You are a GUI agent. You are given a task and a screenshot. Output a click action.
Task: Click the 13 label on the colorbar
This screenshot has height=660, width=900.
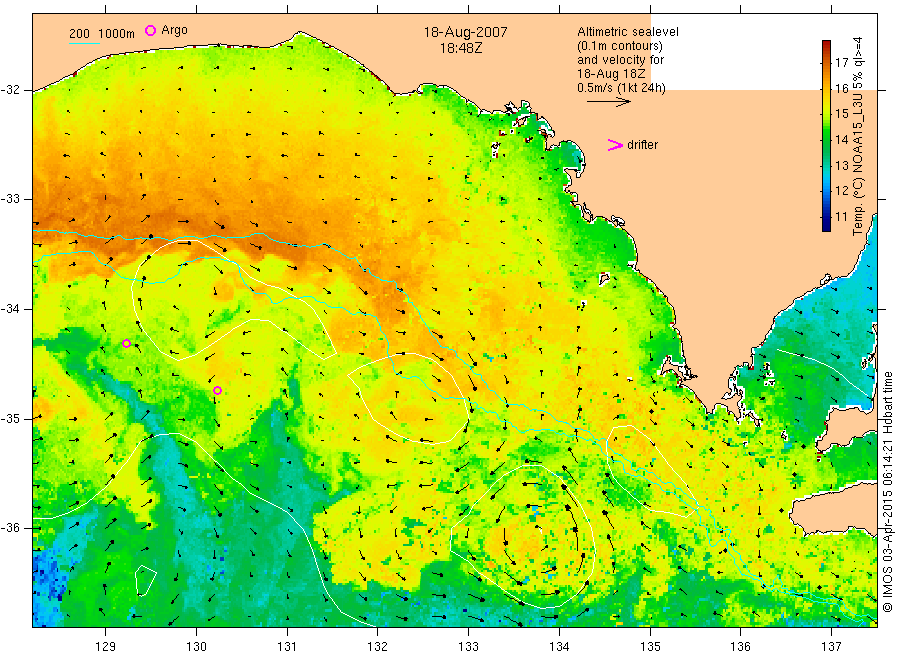pyautogui.click(x=841, y=165)
